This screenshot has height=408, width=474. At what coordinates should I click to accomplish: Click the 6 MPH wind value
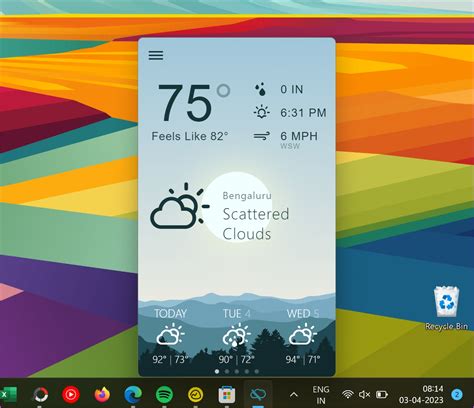click(x=299, y=136)
